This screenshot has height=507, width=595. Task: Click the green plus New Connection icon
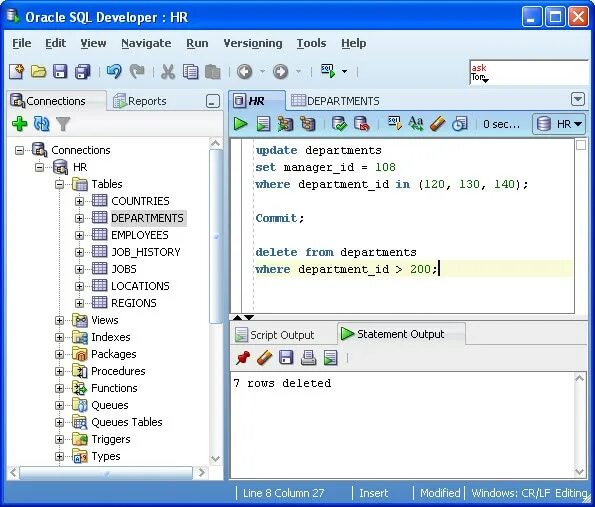pyautogui.click(x=19, y=124)
